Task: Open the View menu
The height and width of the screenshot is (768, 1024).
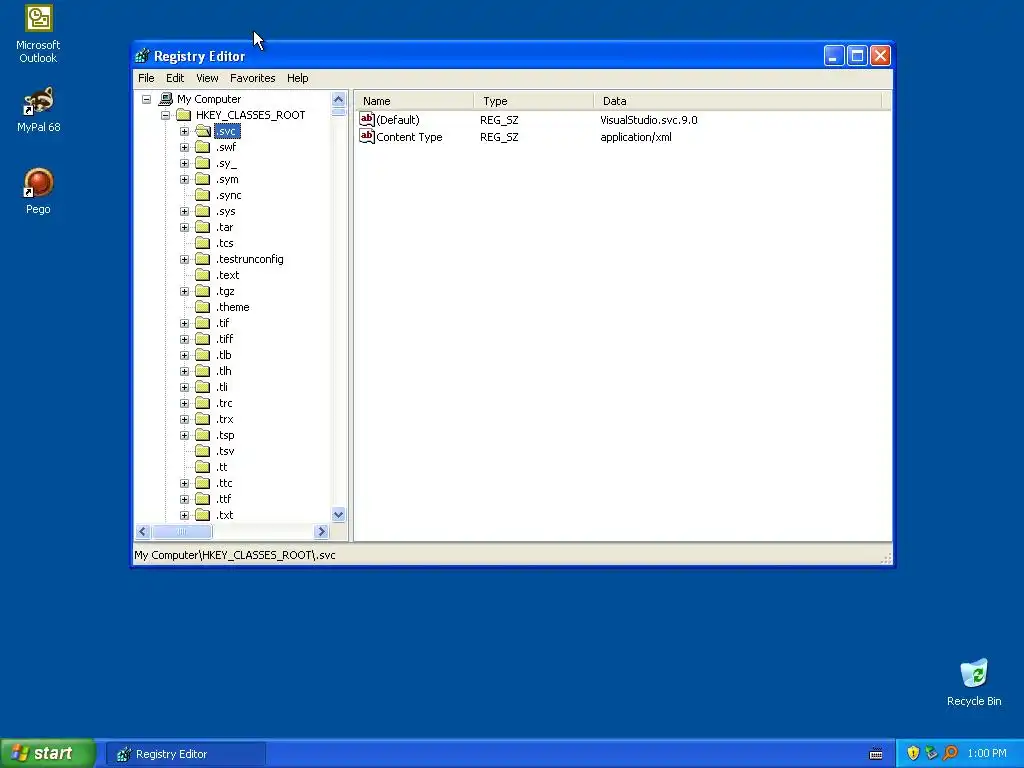Action: [x=207, y=78]
